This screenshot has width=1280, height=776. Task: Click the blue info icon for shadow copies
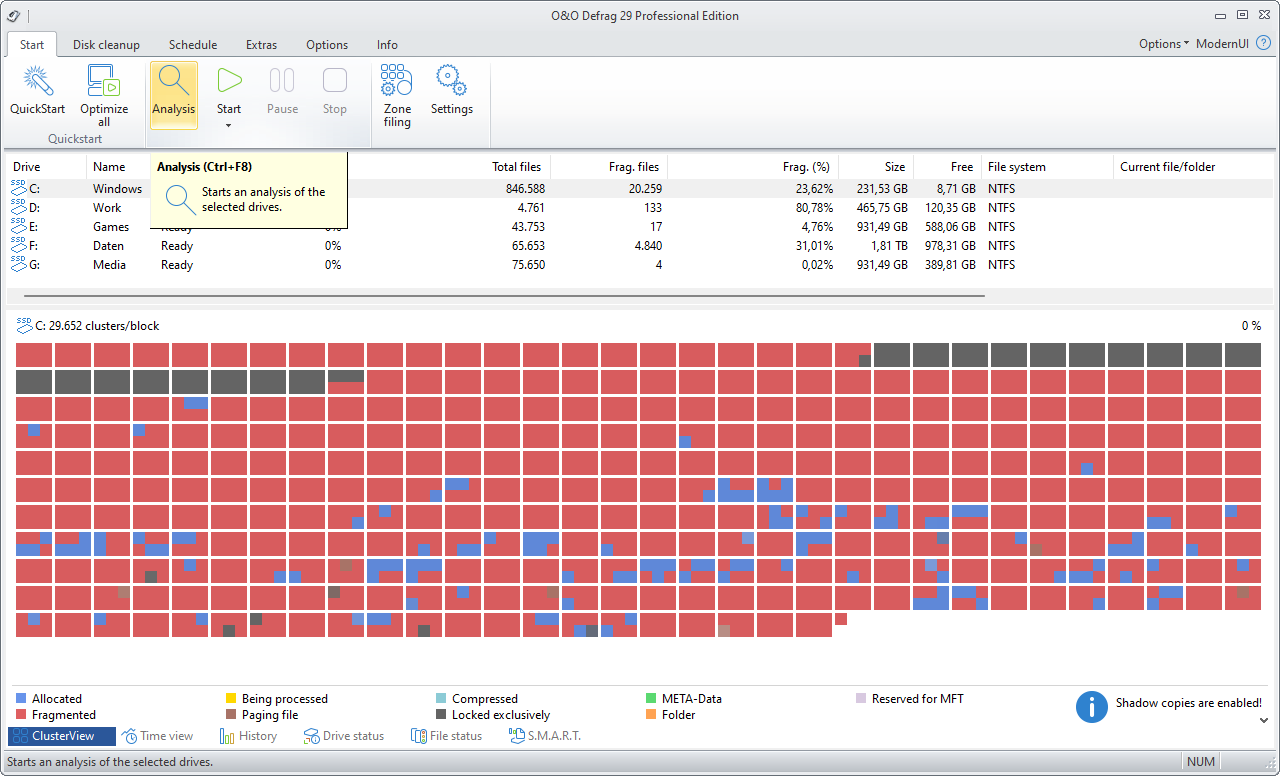coord(1092,706)
